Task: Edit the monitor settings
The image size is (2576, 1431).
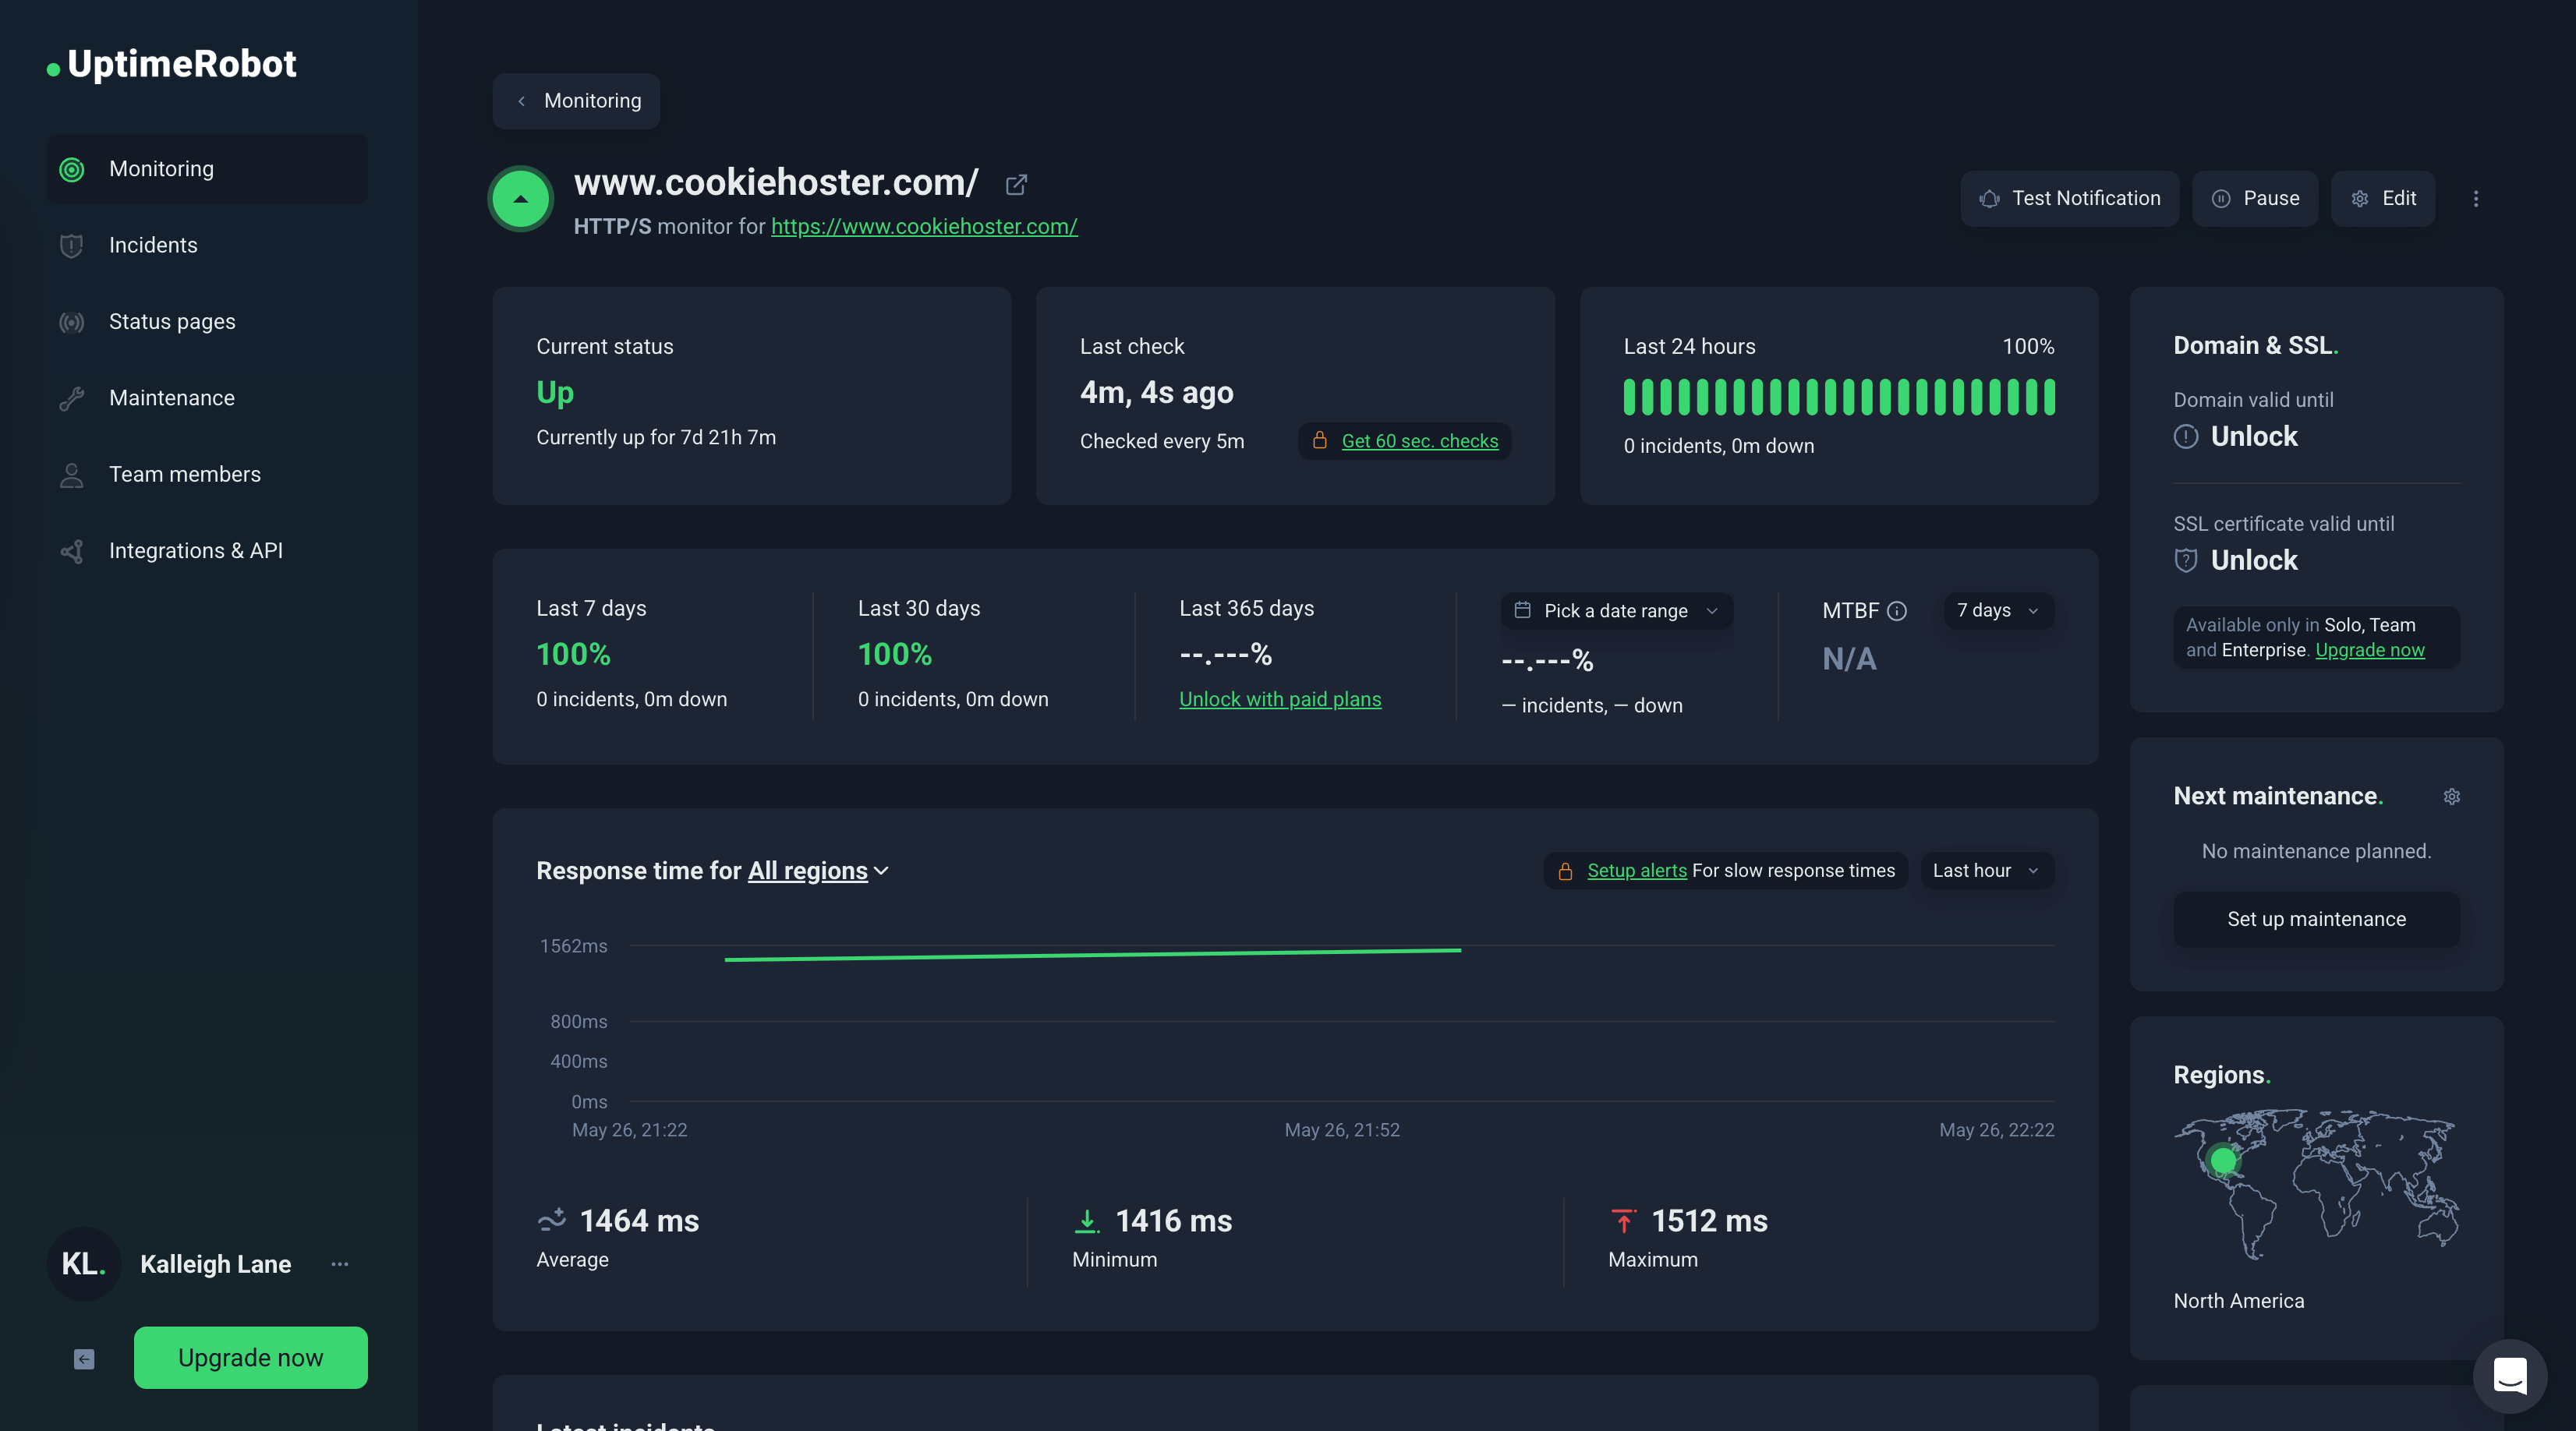Action: tap(2382, 198)
